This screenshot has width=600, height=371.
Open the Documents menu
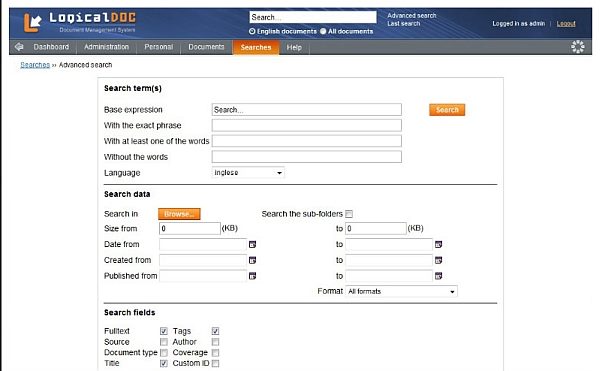point(206,47)
